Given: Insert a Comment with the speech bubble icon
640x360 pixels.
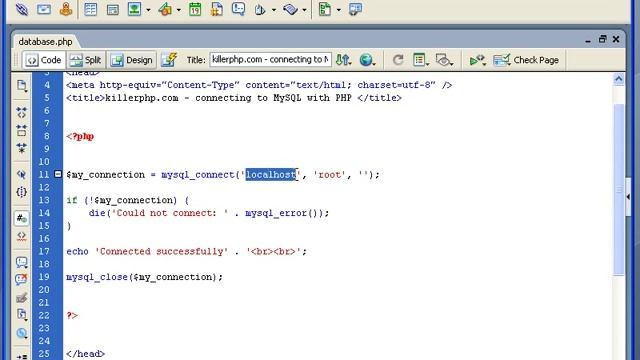Looking at the screenshot, I should click(x=238, y=9).
